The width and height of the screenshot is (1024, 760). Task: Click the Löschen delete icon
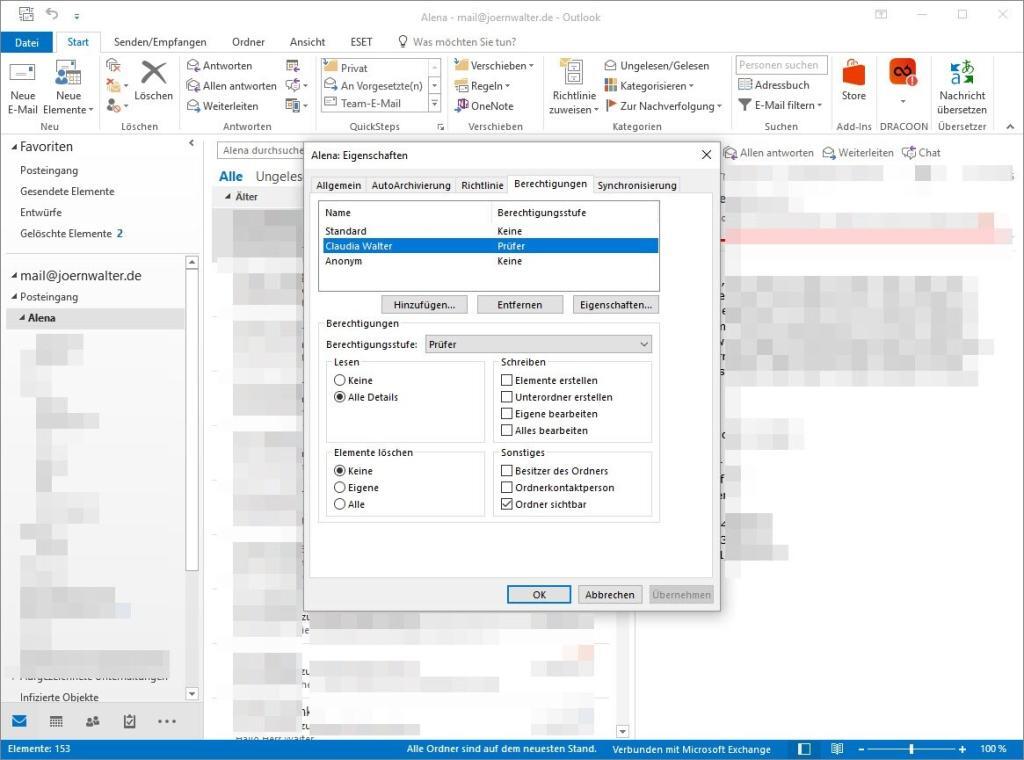[153, 73]
